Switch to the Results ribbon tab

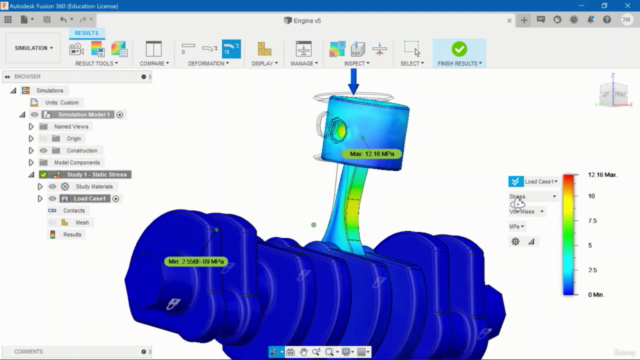[x=87, y=33]
